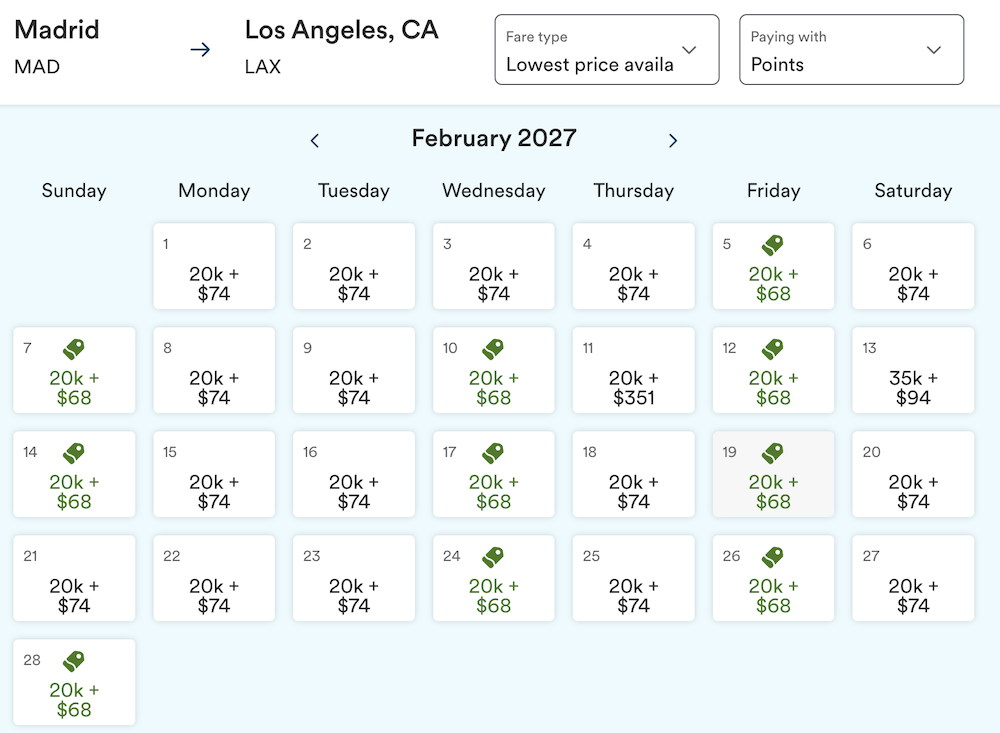
Task: Open the Paying with Points dropdown
Action: (851, 50)
